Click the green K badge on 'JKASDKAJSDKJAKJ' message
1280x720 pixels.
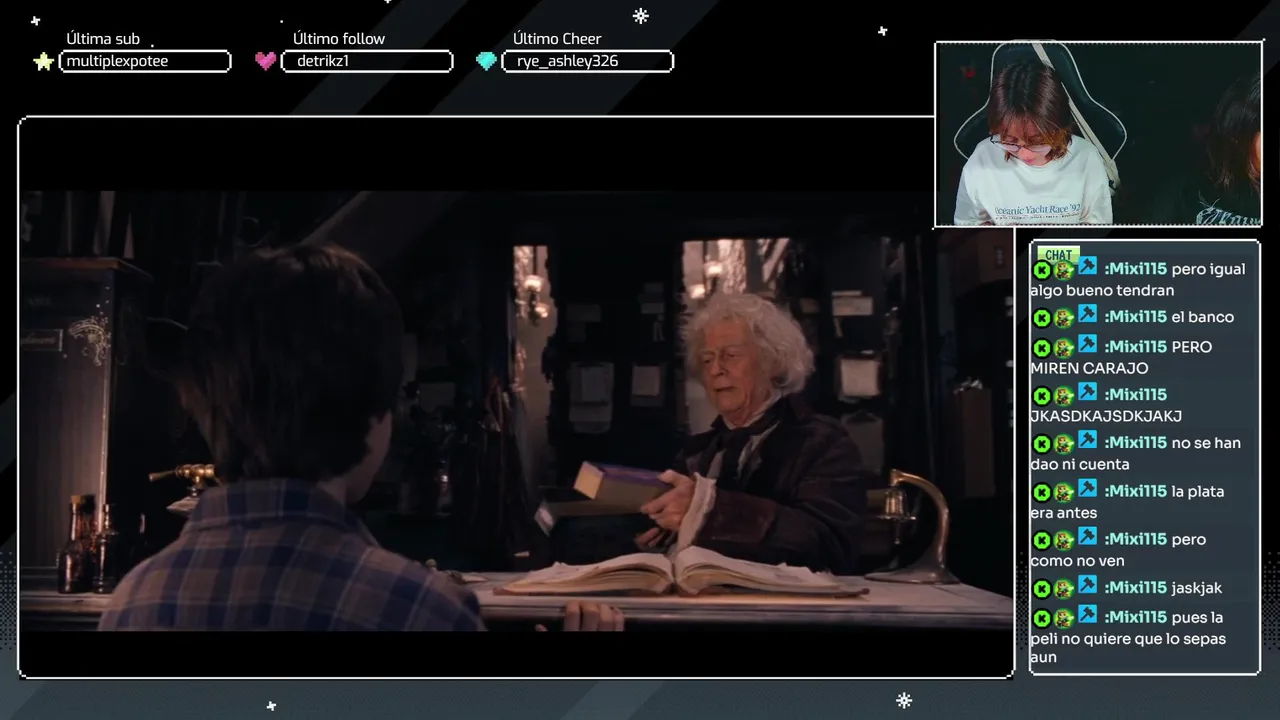pyautogui.click(x=1041, y=396)
